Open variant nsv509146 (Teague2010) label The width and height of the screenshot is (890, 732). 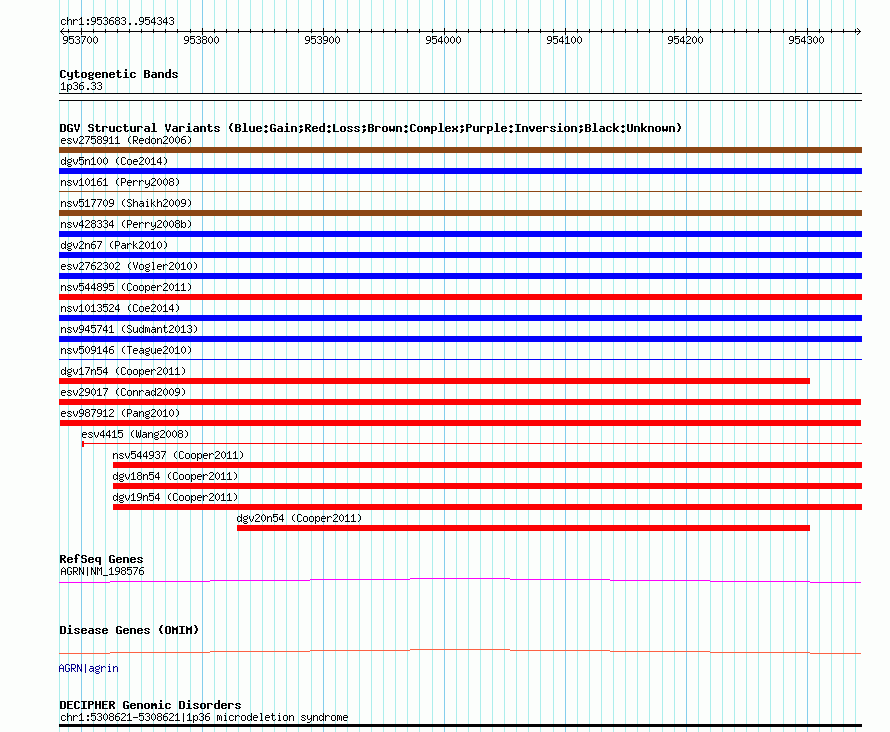[126, 350]
